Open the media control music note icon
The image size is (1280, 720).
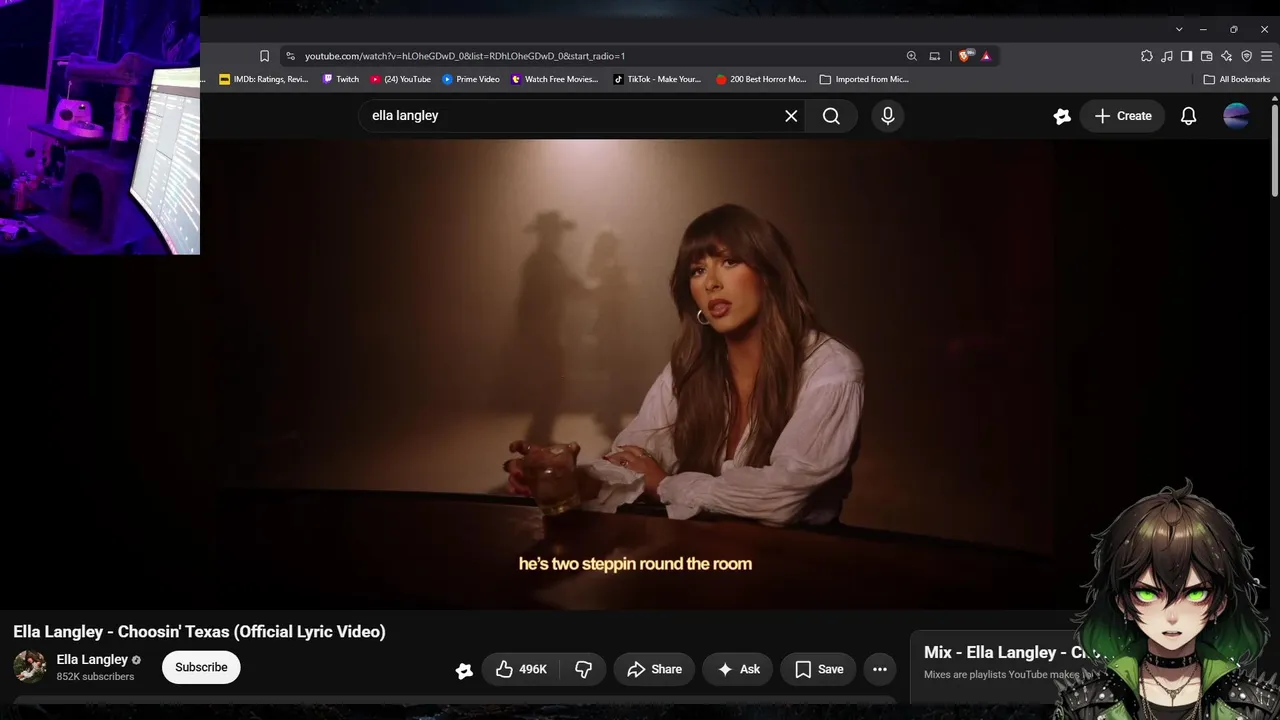[x=1167, y=56]
